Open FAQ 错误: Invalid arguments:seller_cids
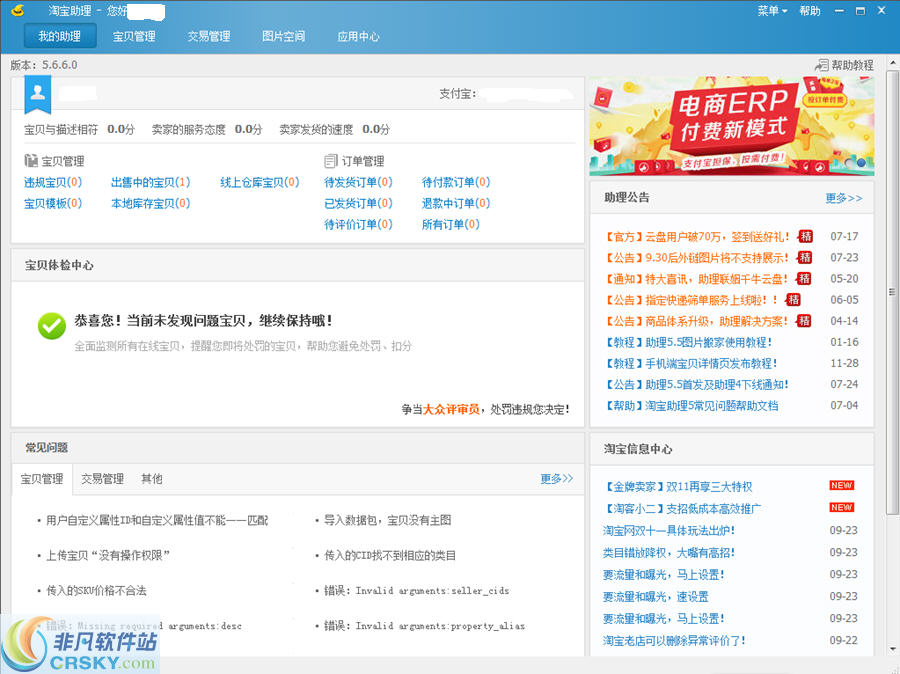The height and width of the screenshot is (674, 900). click(x=417, y=591)
